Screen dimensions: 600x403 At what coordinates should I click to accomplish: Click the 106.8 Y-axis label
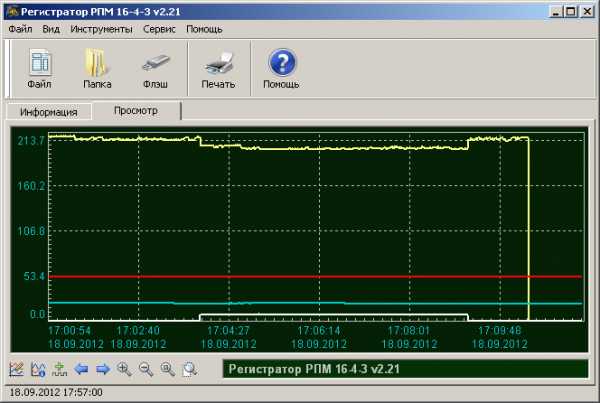point(31,231)
